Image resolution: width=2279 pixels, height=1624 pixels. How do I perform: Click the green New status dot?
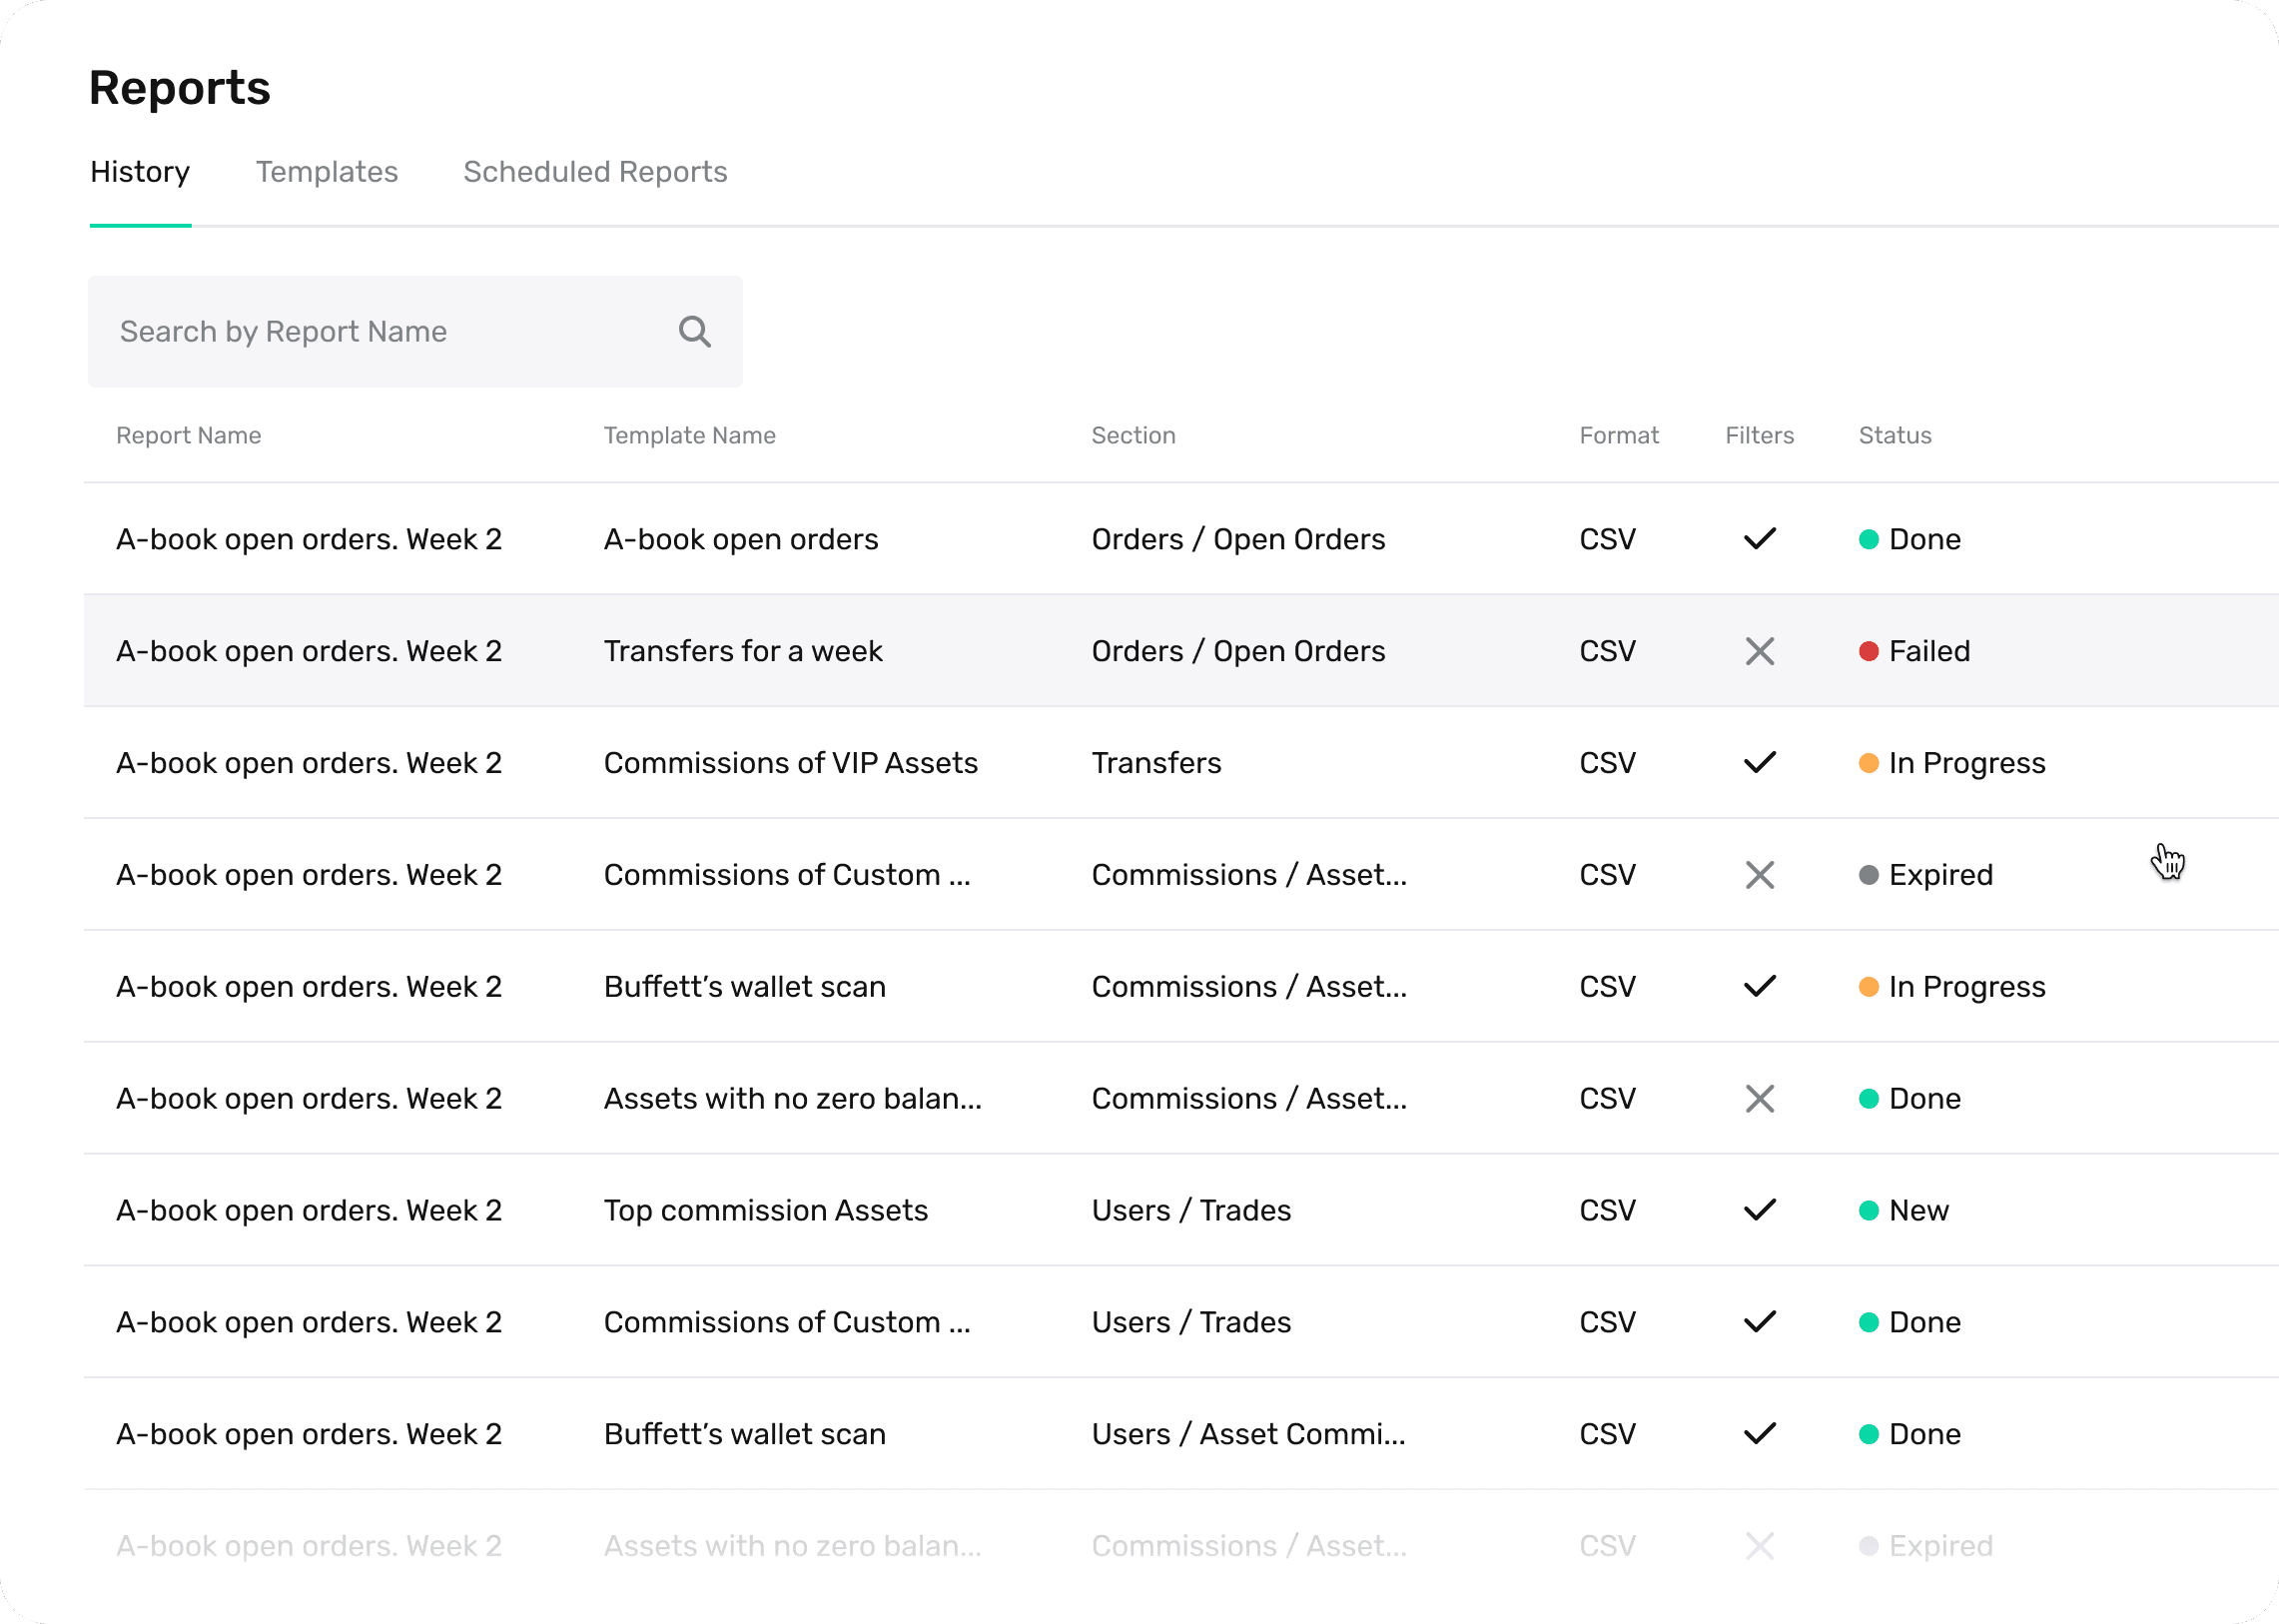click(x=1867, y=1210)
